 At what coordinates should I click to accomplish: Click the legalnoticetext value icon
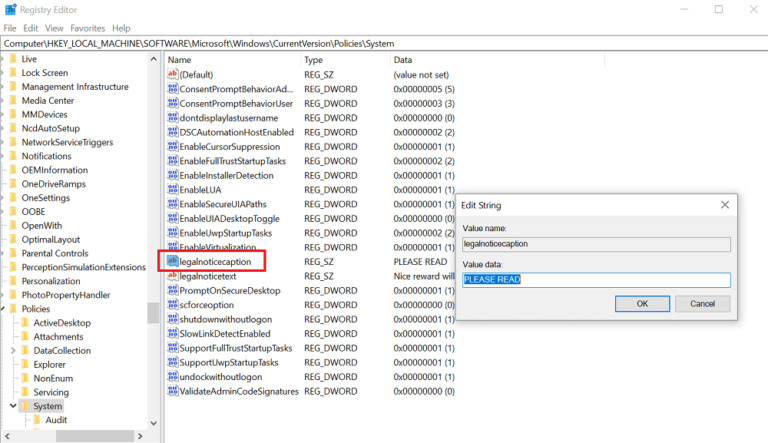click(172, 276)
